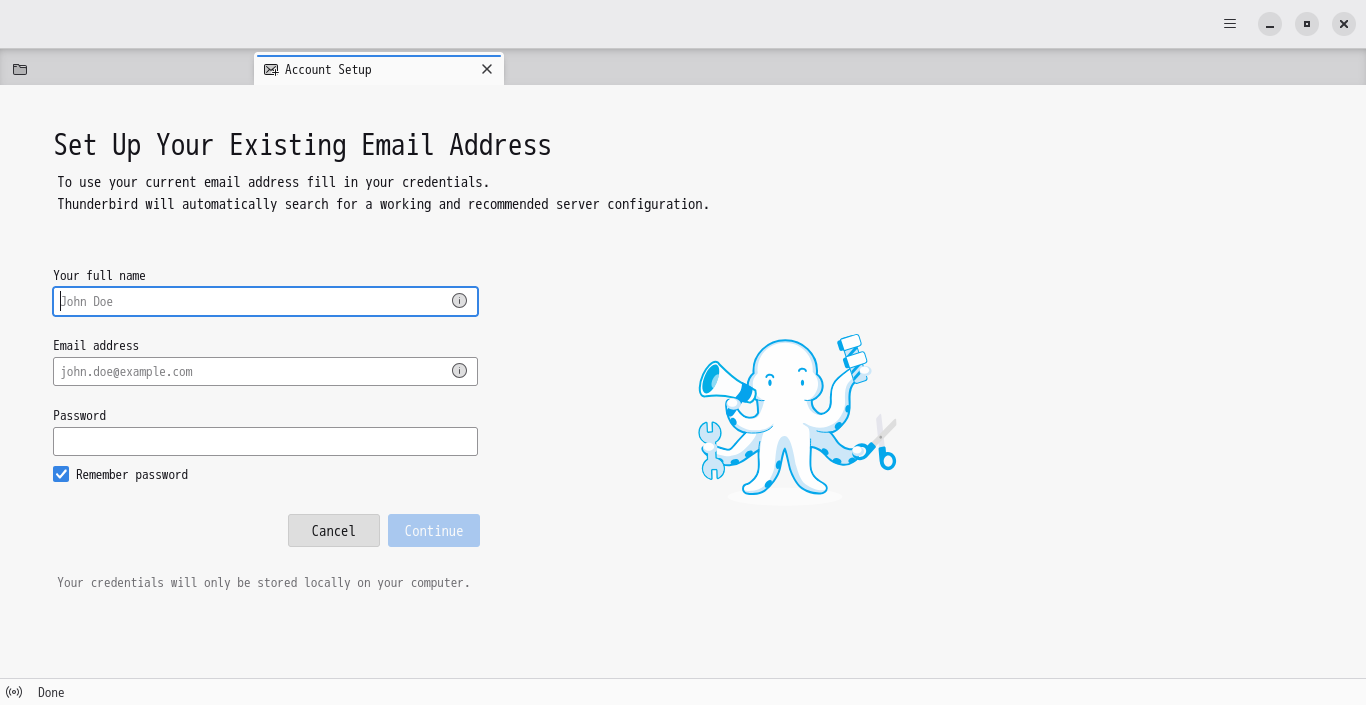Uncheck the Remember password checkbox

pyautogui.click(x=61, y=473)
